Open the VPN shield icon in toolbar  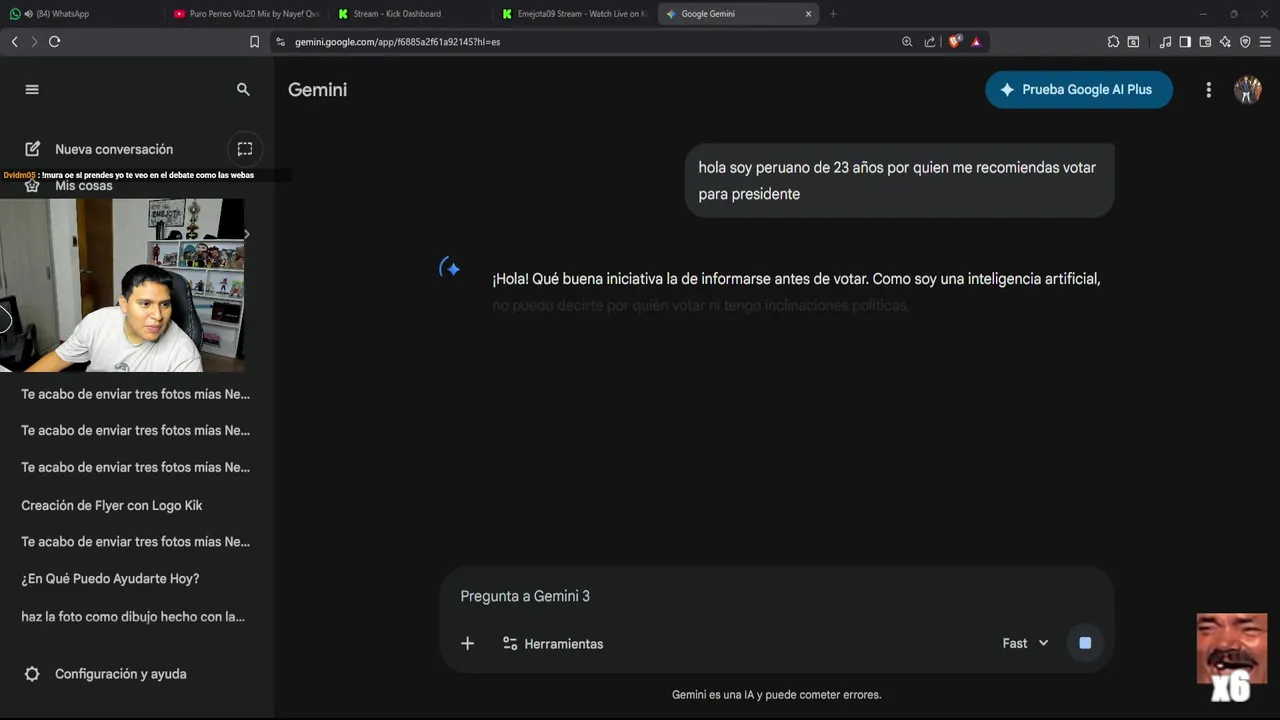(x=1245, y=42)
